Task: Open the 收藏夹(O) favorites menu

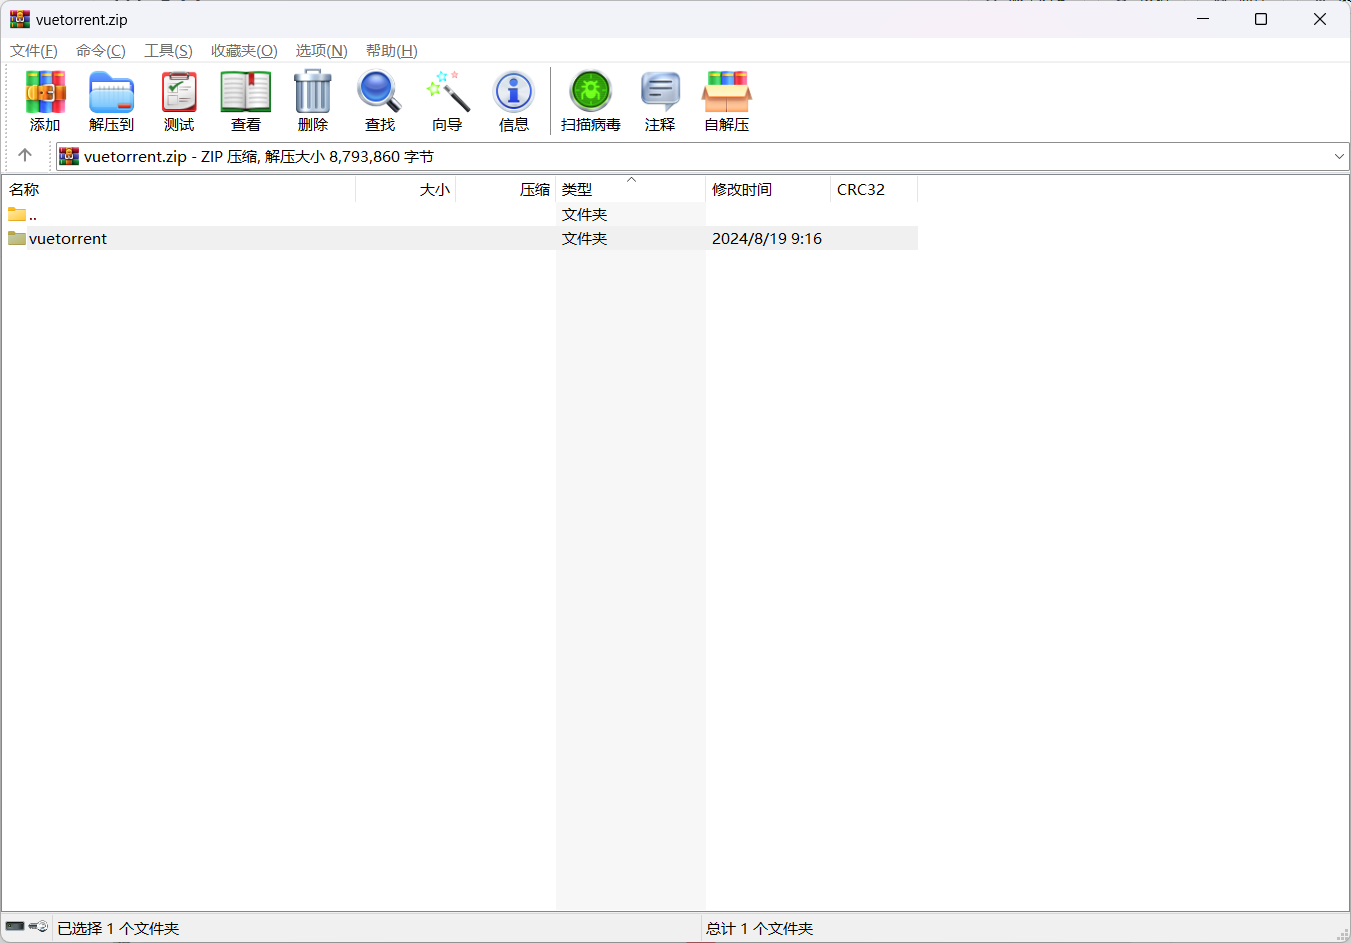Action: point(244,51)
